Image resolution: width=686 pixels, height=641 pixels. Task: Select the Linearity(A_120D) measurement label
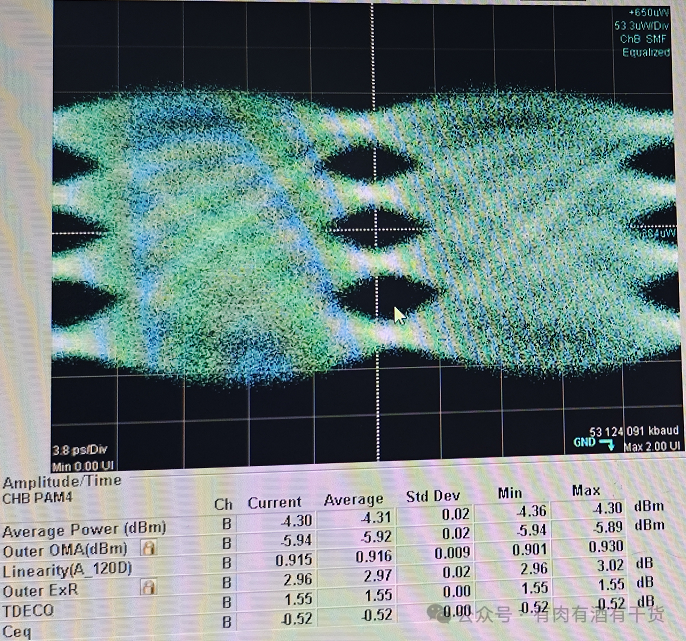click(x=67, y=570)
